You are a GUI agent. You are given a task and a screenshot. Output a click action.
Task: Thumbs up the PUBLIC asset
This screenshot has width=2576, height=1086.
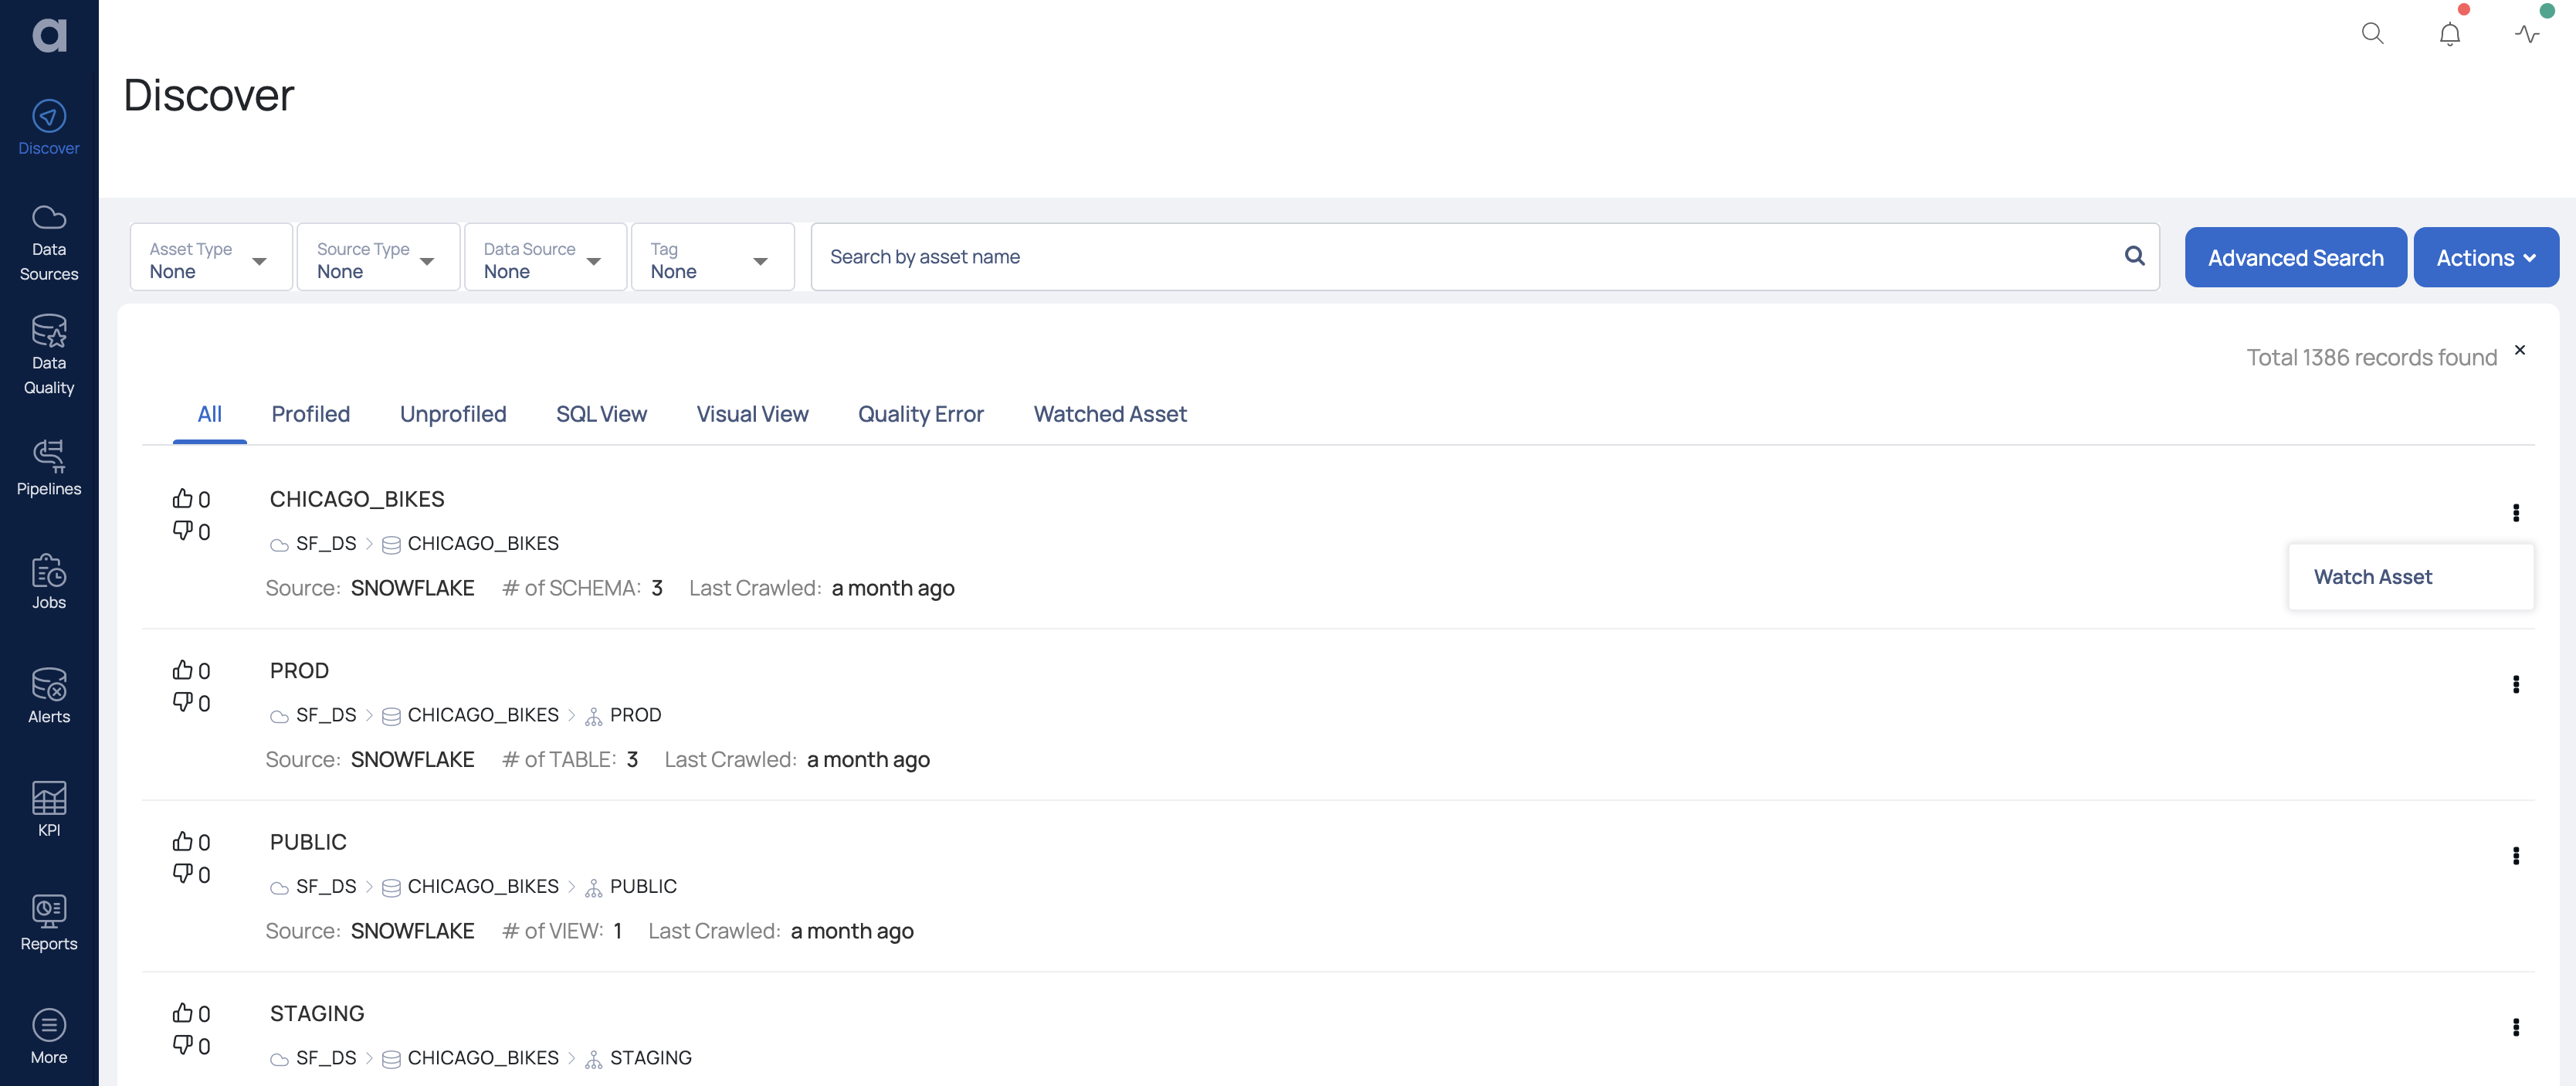tap(182, 841)
